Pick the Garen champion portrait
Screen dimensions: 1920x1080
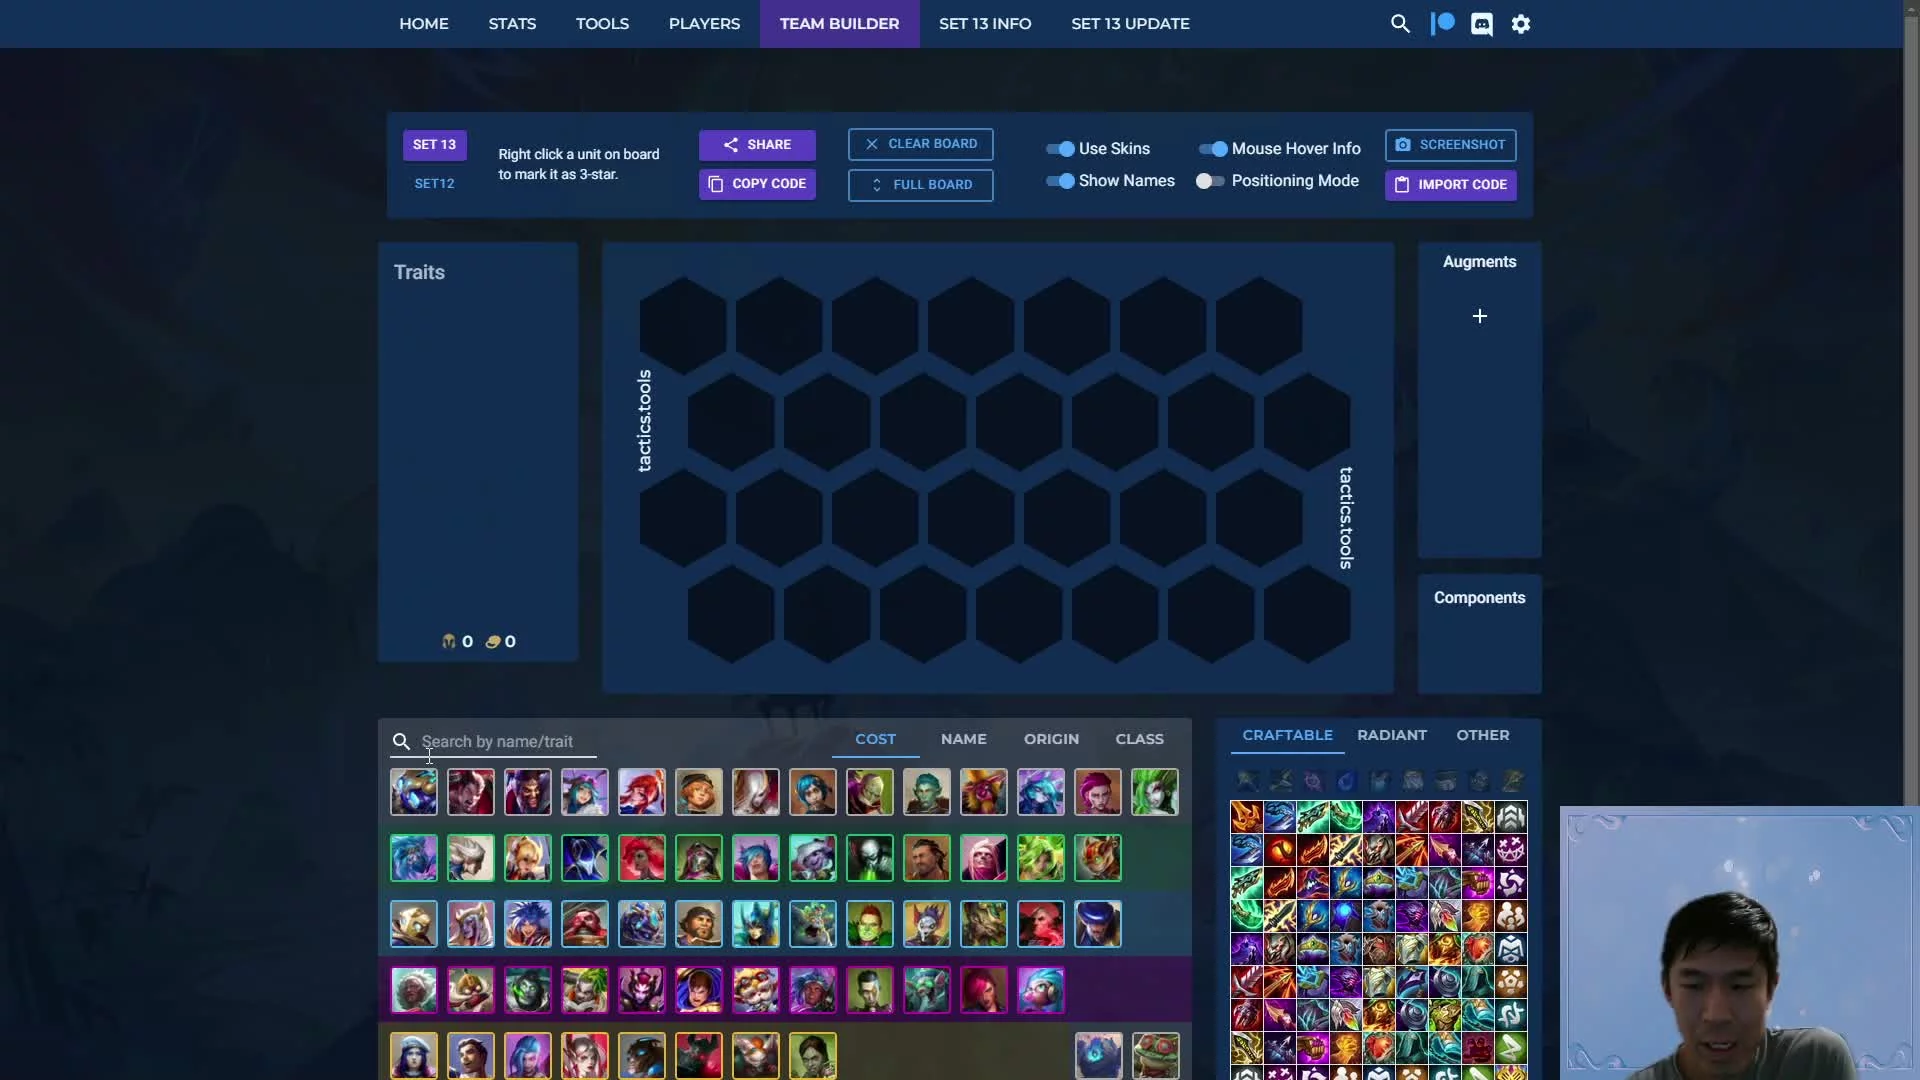(x=698, y=990)
